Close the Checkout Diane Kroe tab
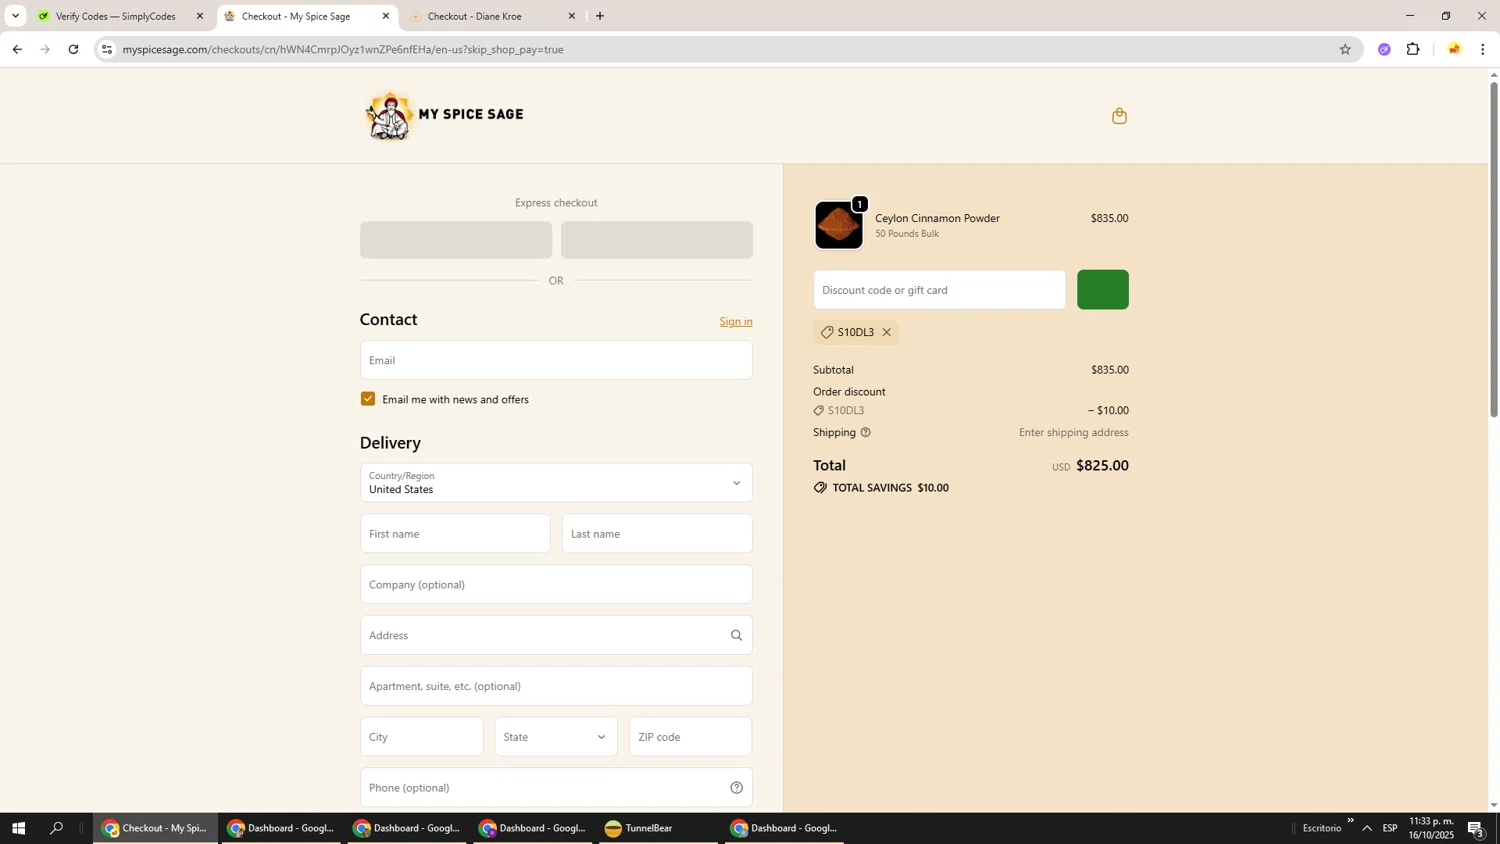The image size is (1500, 844). (572, 16)
